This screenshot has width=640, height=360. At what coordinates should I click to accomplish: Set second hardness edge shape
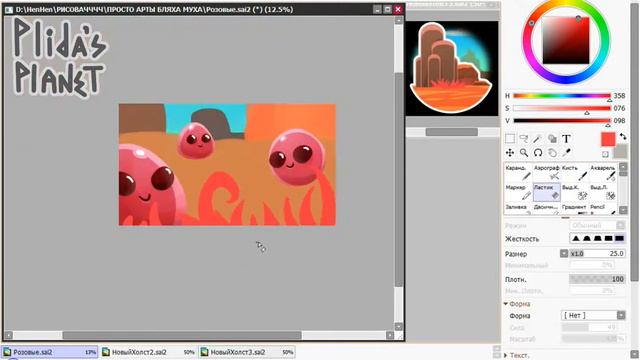coord(587,238)
